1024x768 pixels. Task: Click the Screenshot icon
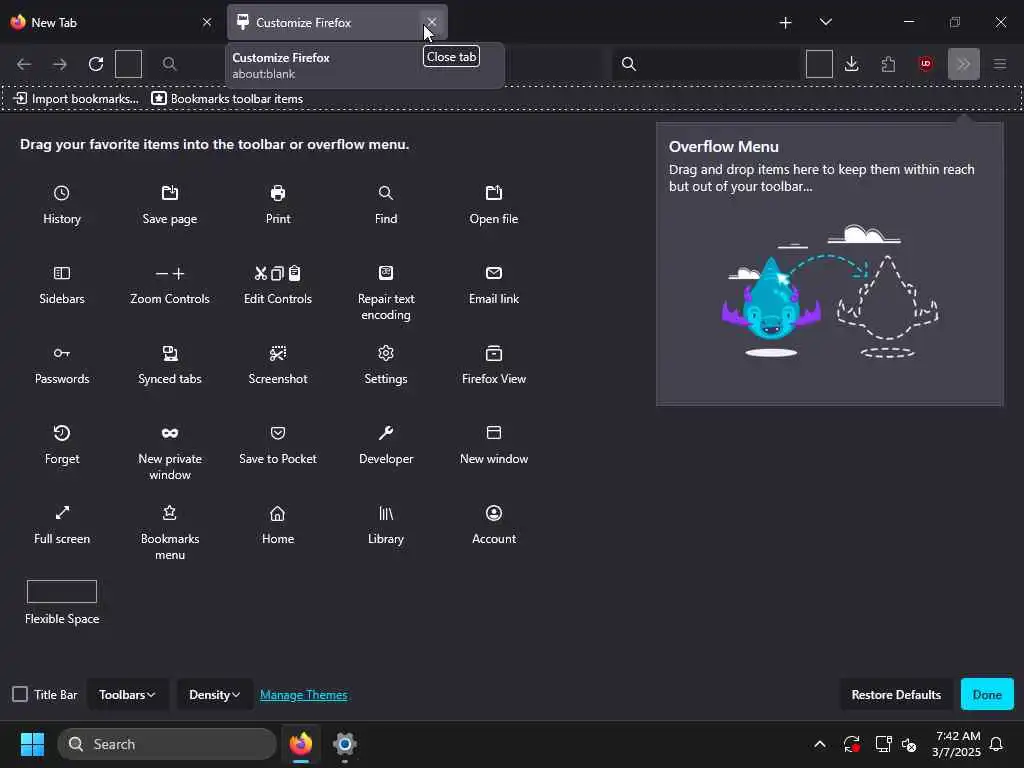pyautogui.click(x=278, y=353)
